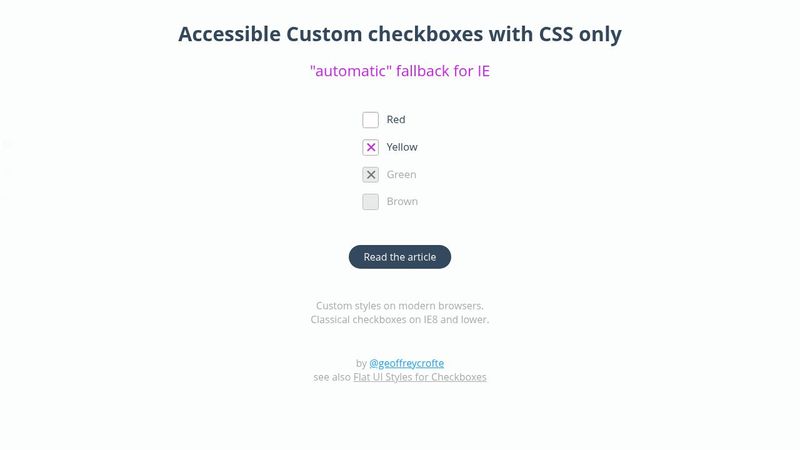Click the 'by' text before the author link
800x450 pixels.
[x=361, y=363]
